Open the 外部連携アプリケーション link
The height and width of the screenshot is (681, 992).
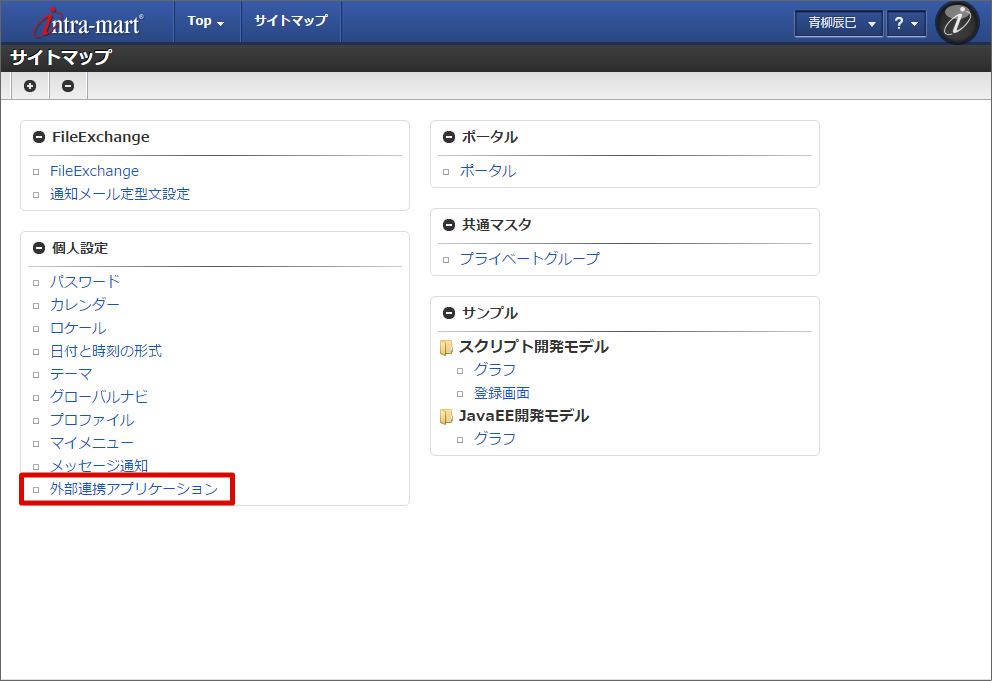[x=134, y=489]
